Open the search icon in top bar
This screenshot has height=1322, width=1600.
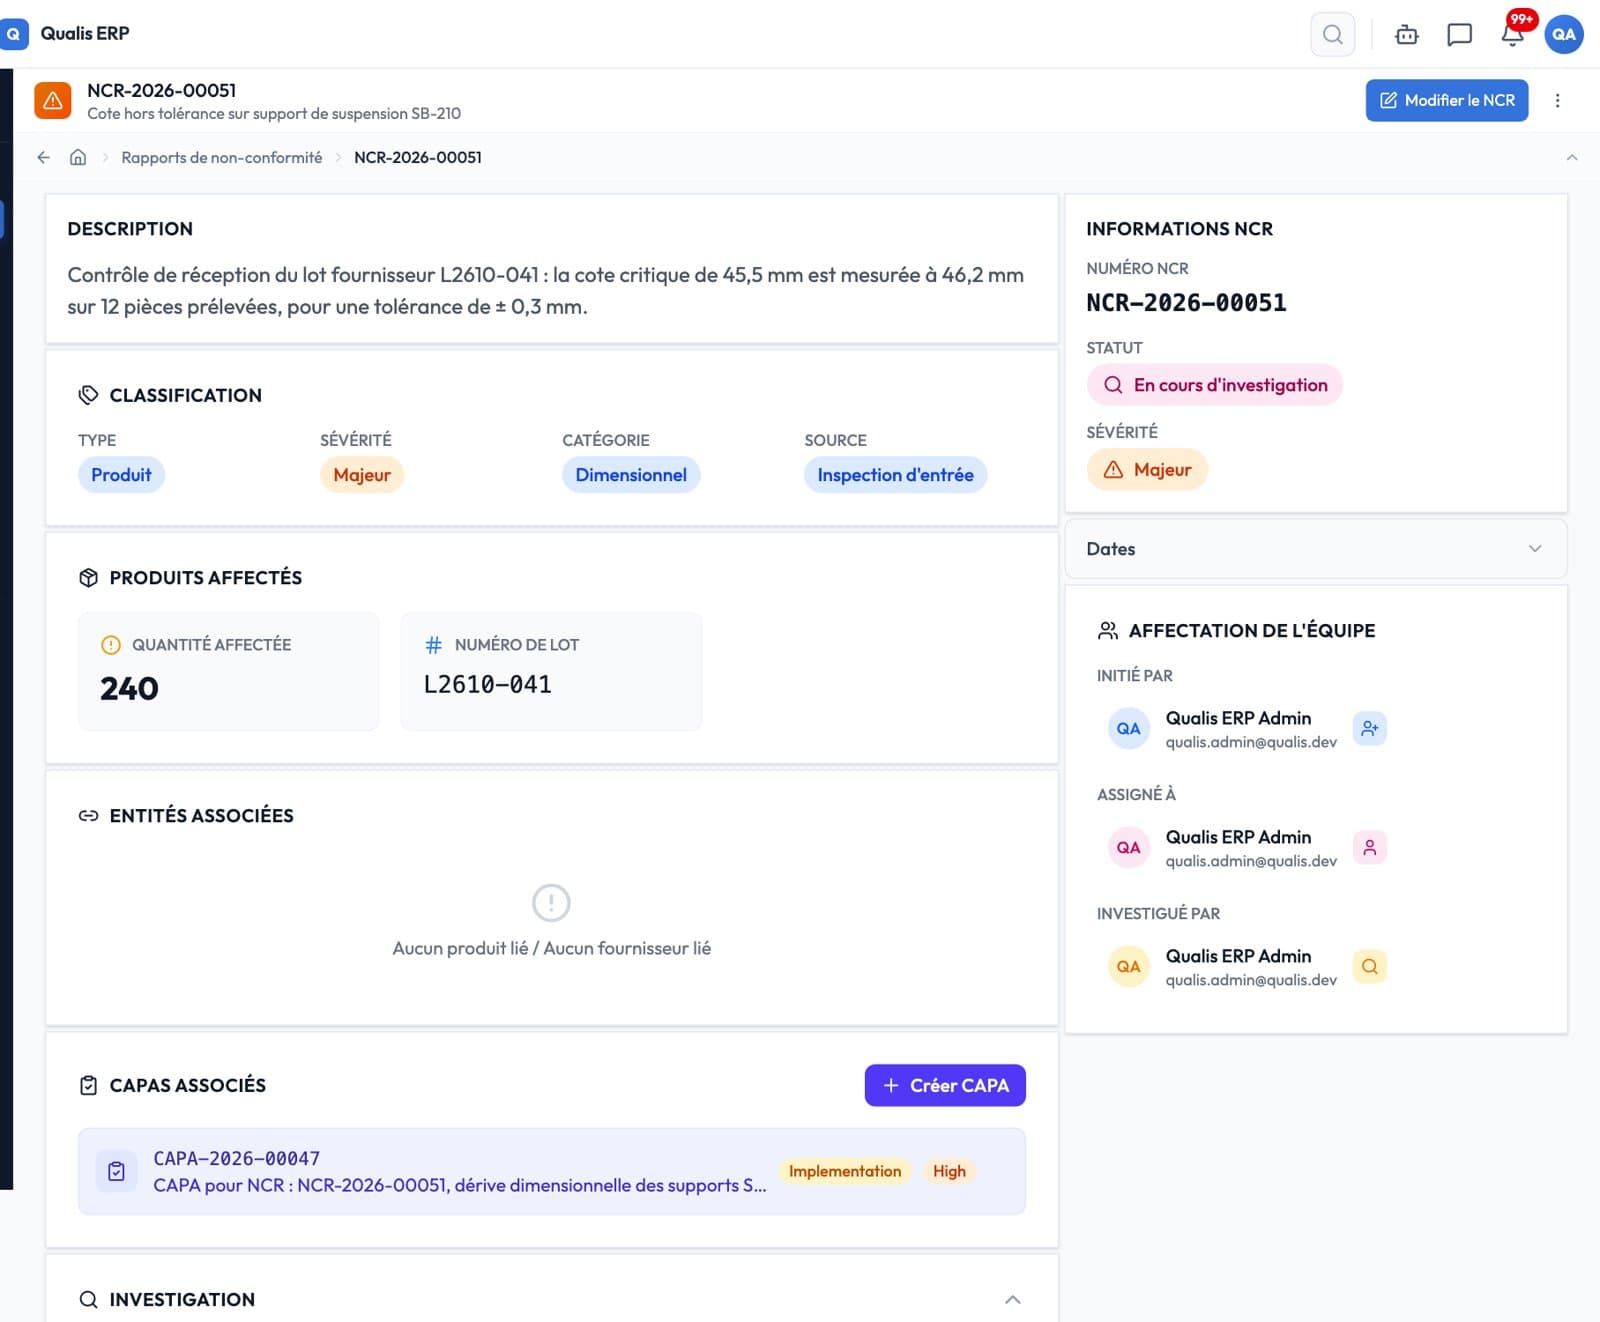1332,34
